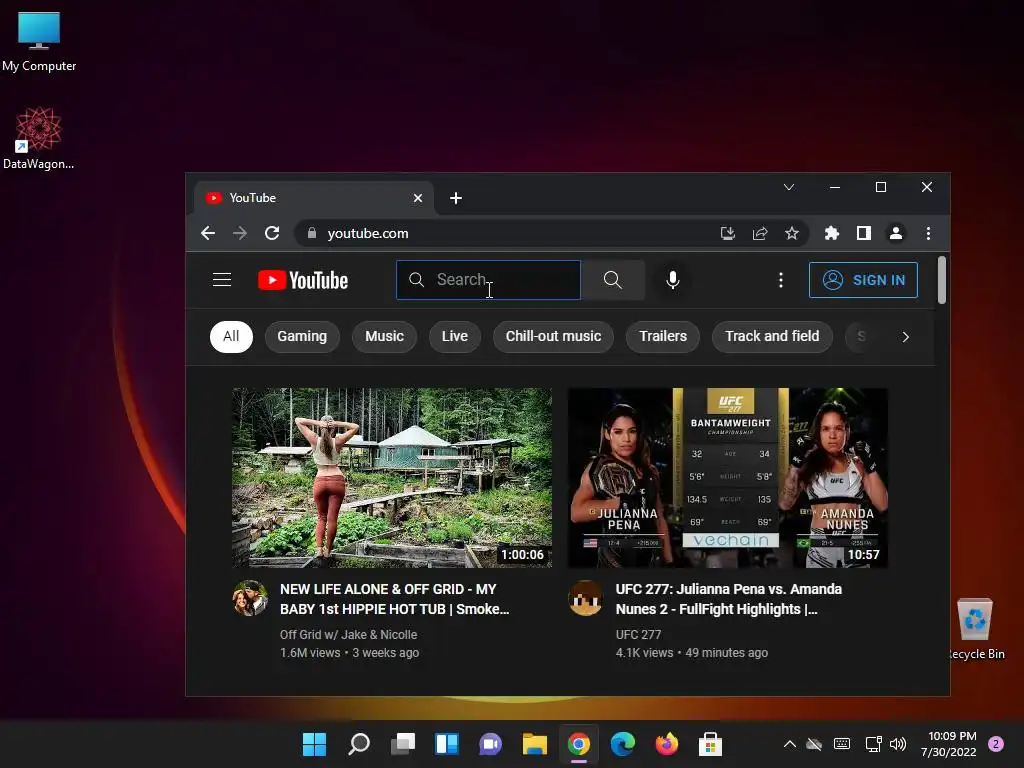Open touch keyboard tray icon
This screenshot has width=1024, height=768.
click(x=842, y=744)
